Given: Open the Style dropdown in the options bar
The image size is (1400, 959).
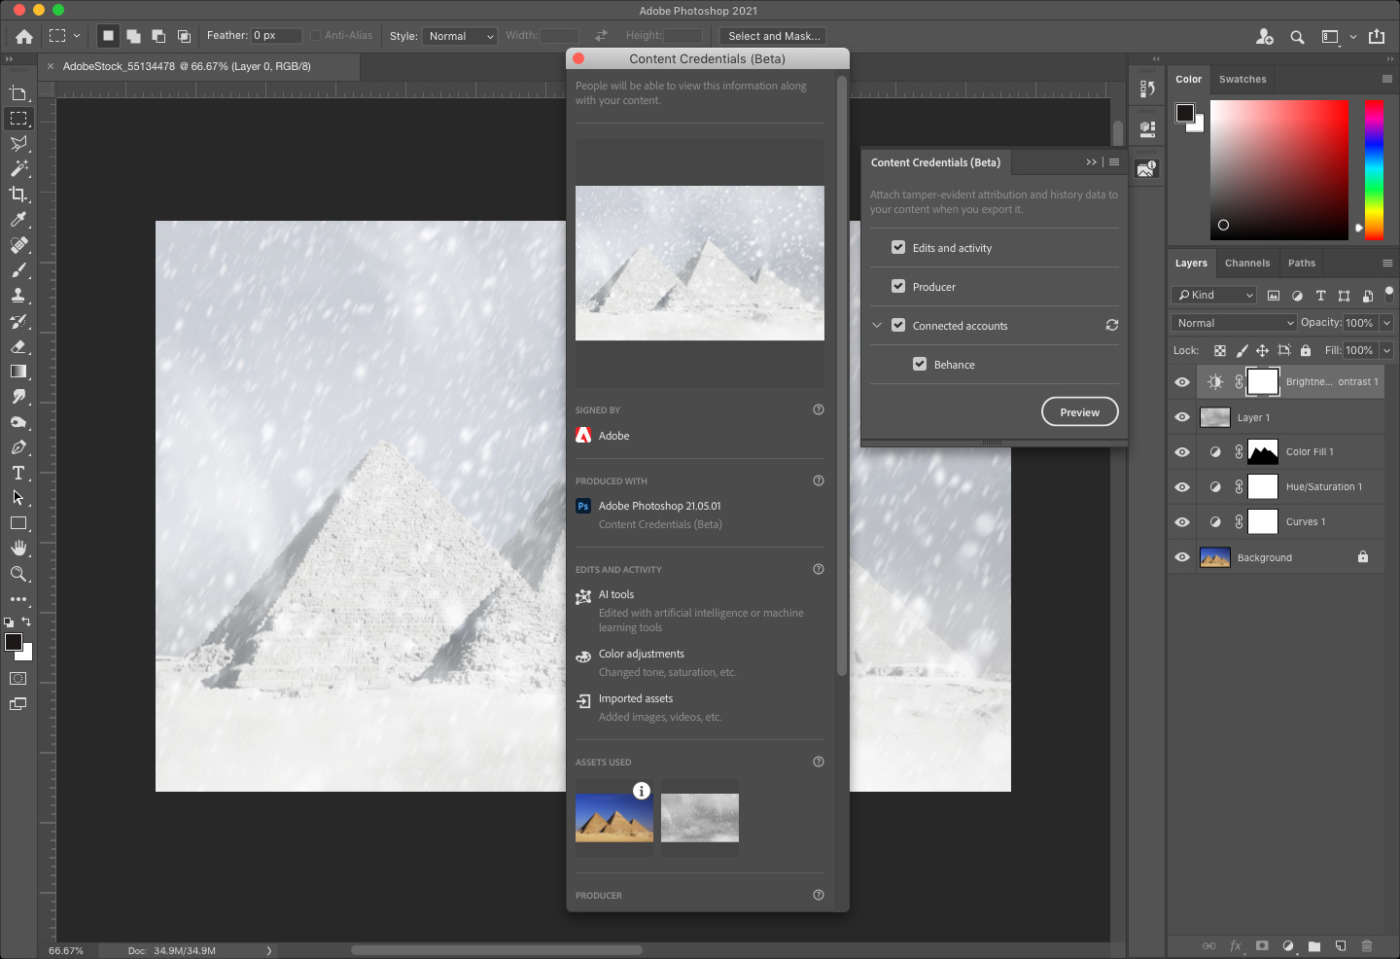Looking at the screenshot, I should [459, 35].
